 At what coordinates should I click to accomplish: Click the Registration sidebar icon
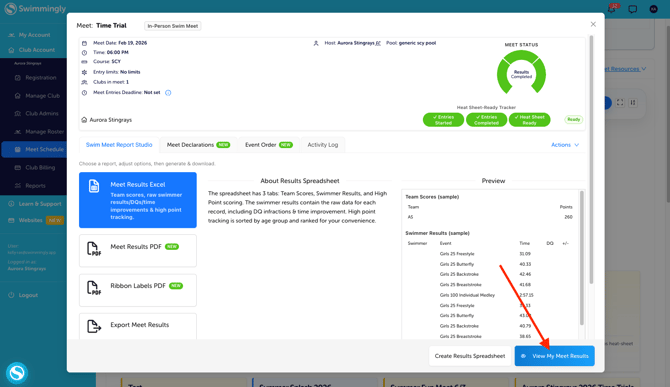pyautogui.click(x=18, y=78)
